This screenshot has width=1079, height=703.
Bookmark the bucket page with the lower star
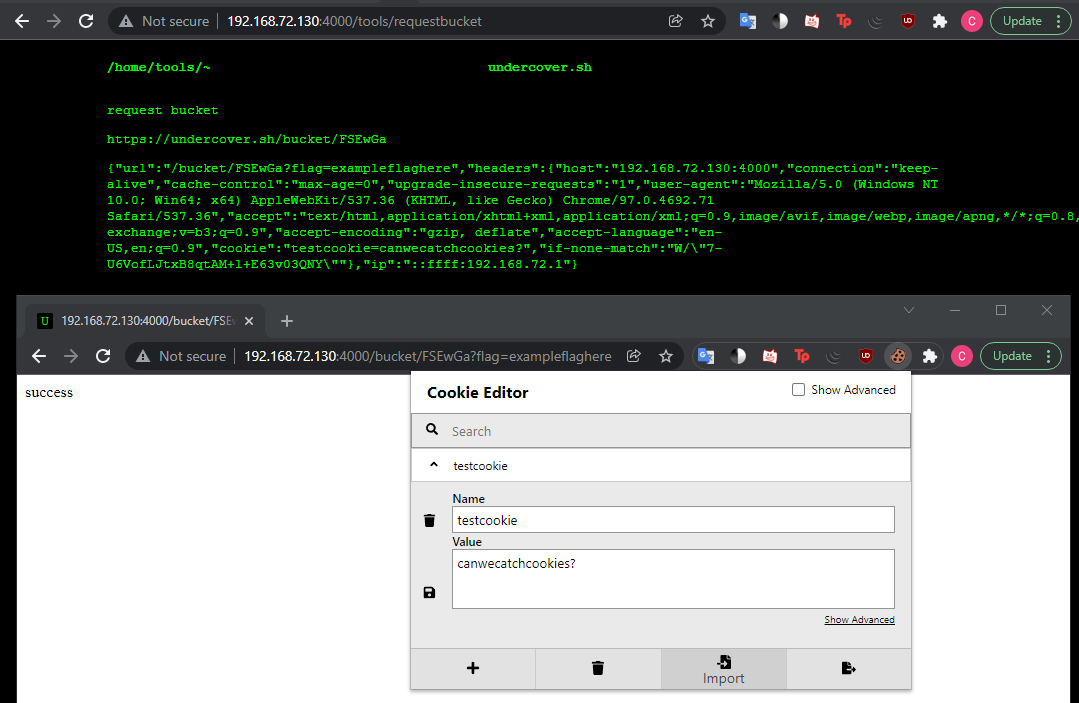coord(665,356)
